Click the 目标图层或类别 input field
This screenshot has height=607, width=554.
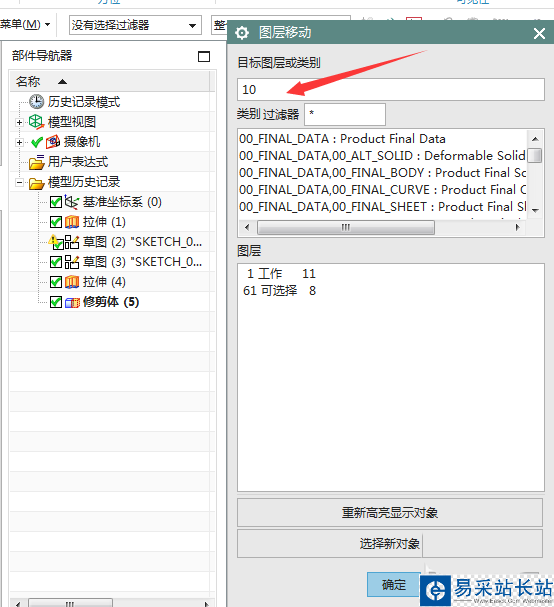391,89
